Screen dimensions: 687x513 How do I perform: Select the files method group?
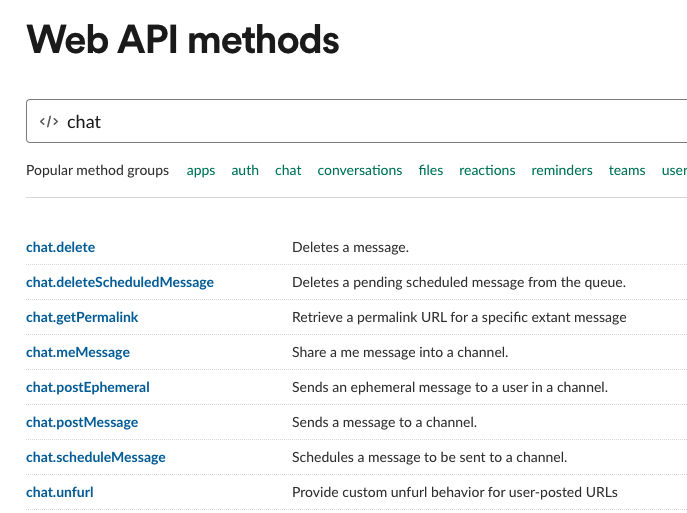(x=431, y=170)
